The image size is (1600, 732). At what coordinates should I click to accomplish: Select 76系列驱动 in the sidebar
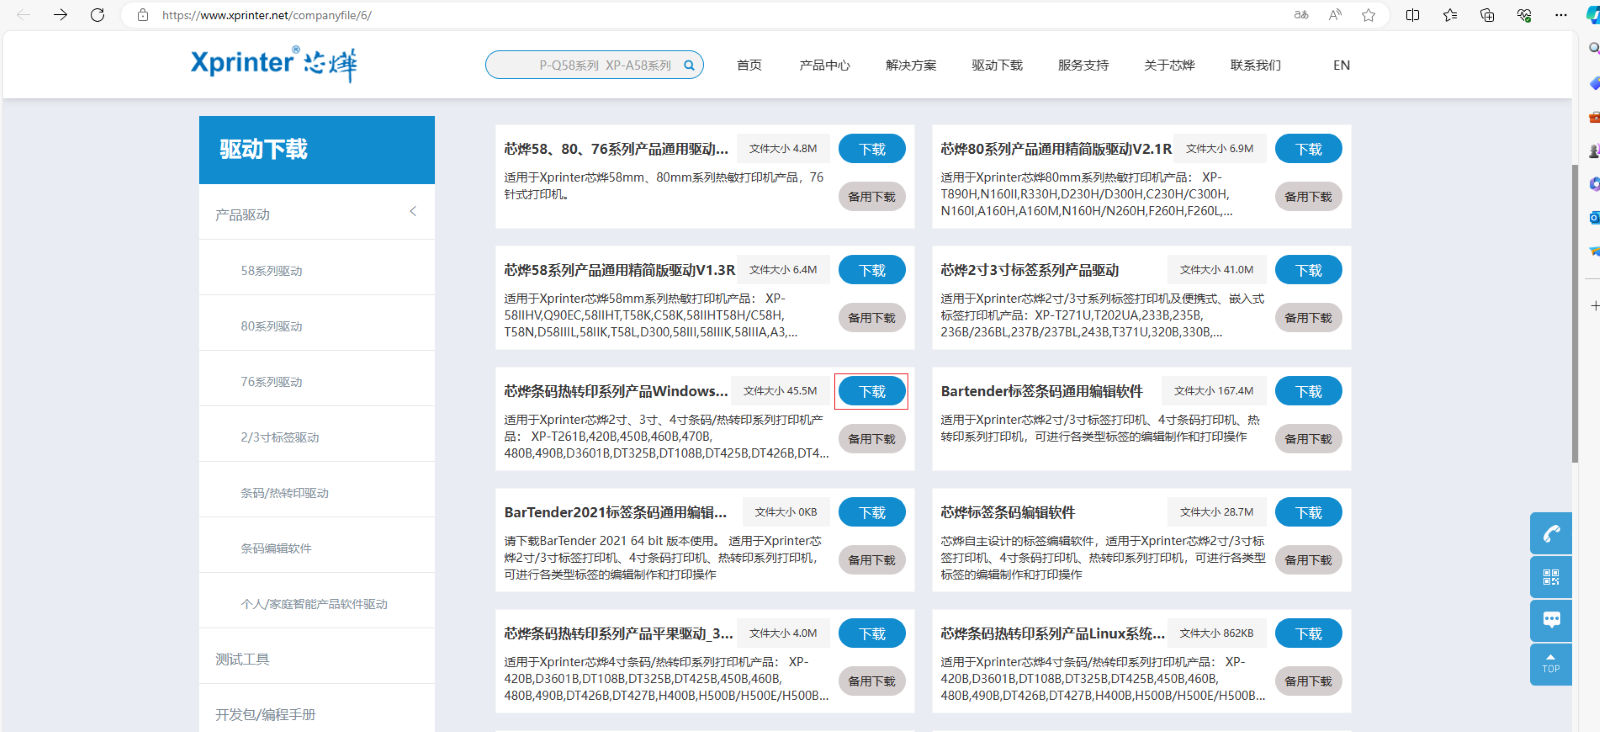(x=271, y=382)
